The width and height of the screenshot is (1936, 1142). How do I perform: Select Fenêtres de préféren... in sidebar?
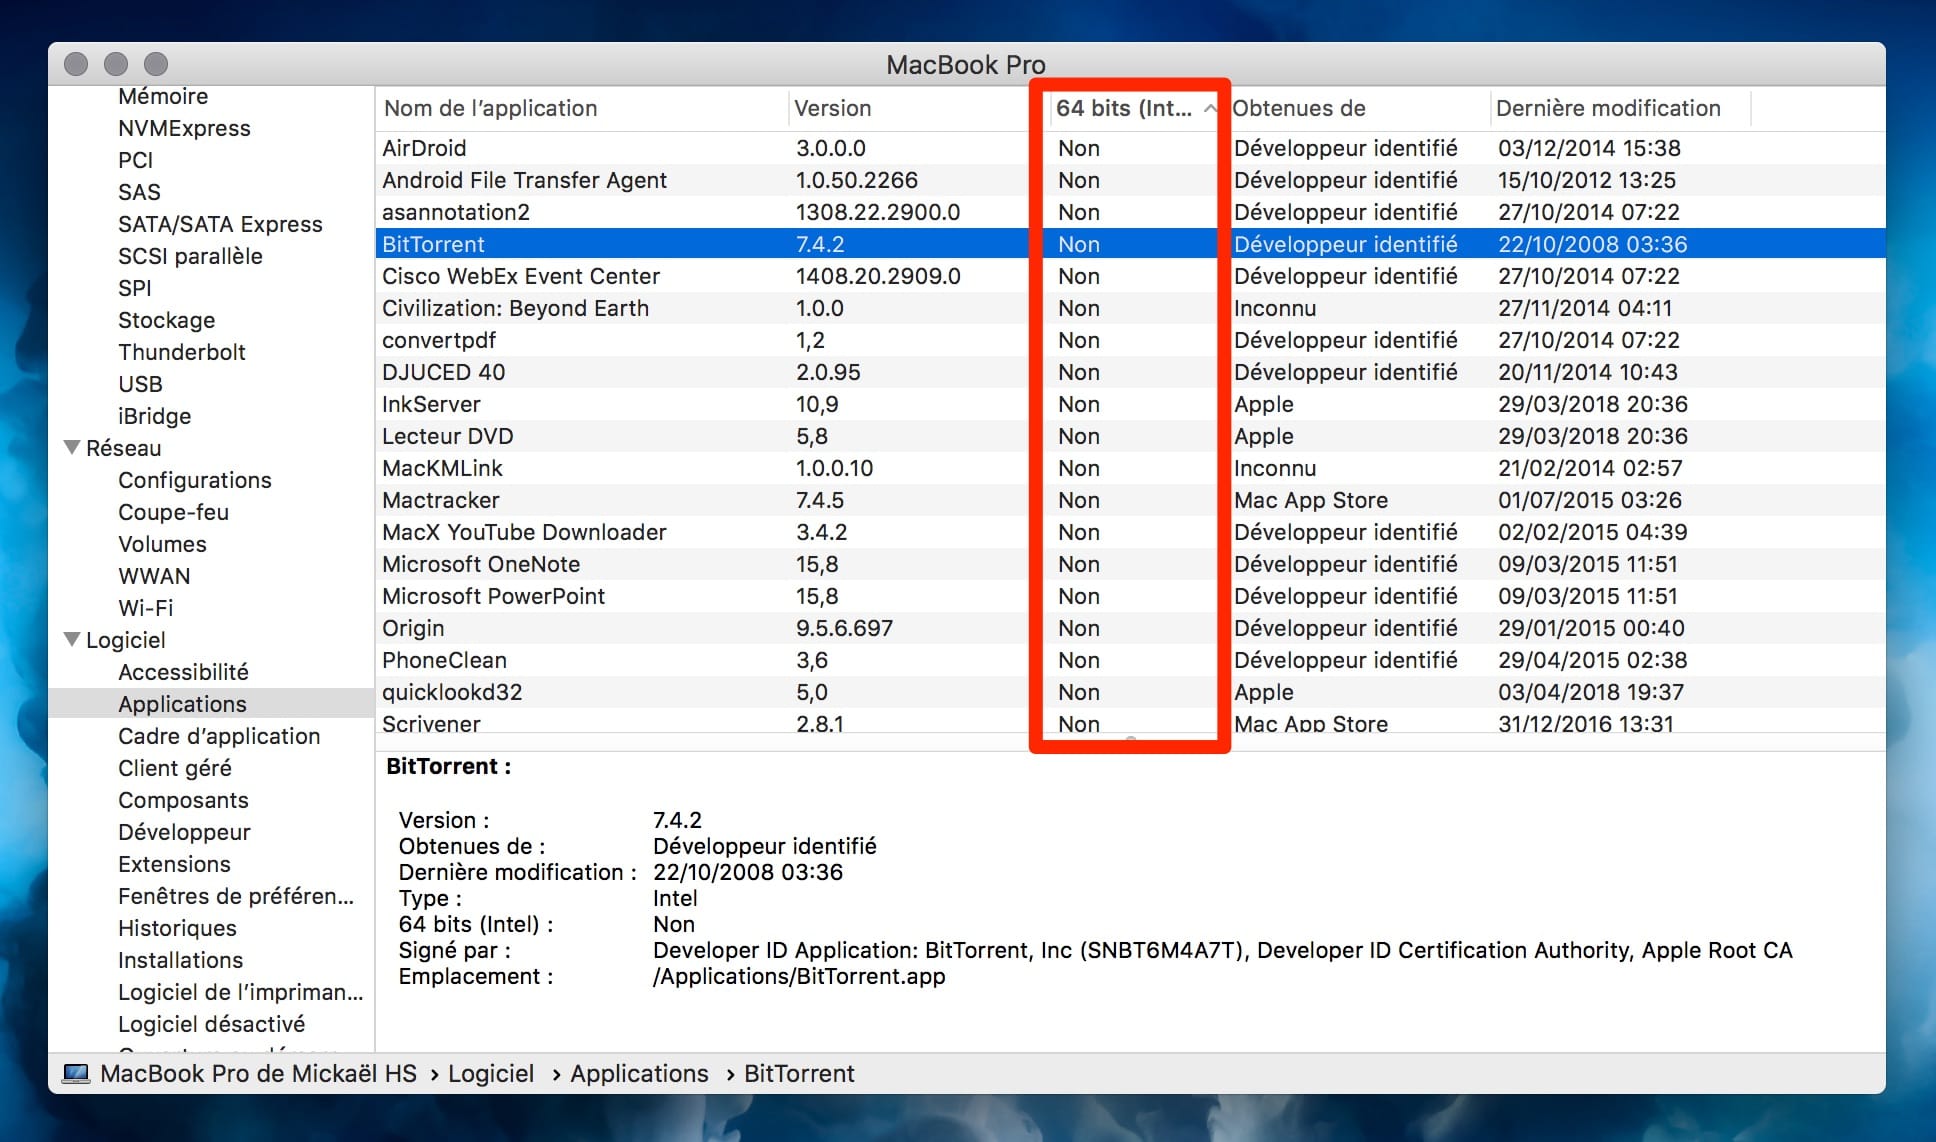(236, 896)
